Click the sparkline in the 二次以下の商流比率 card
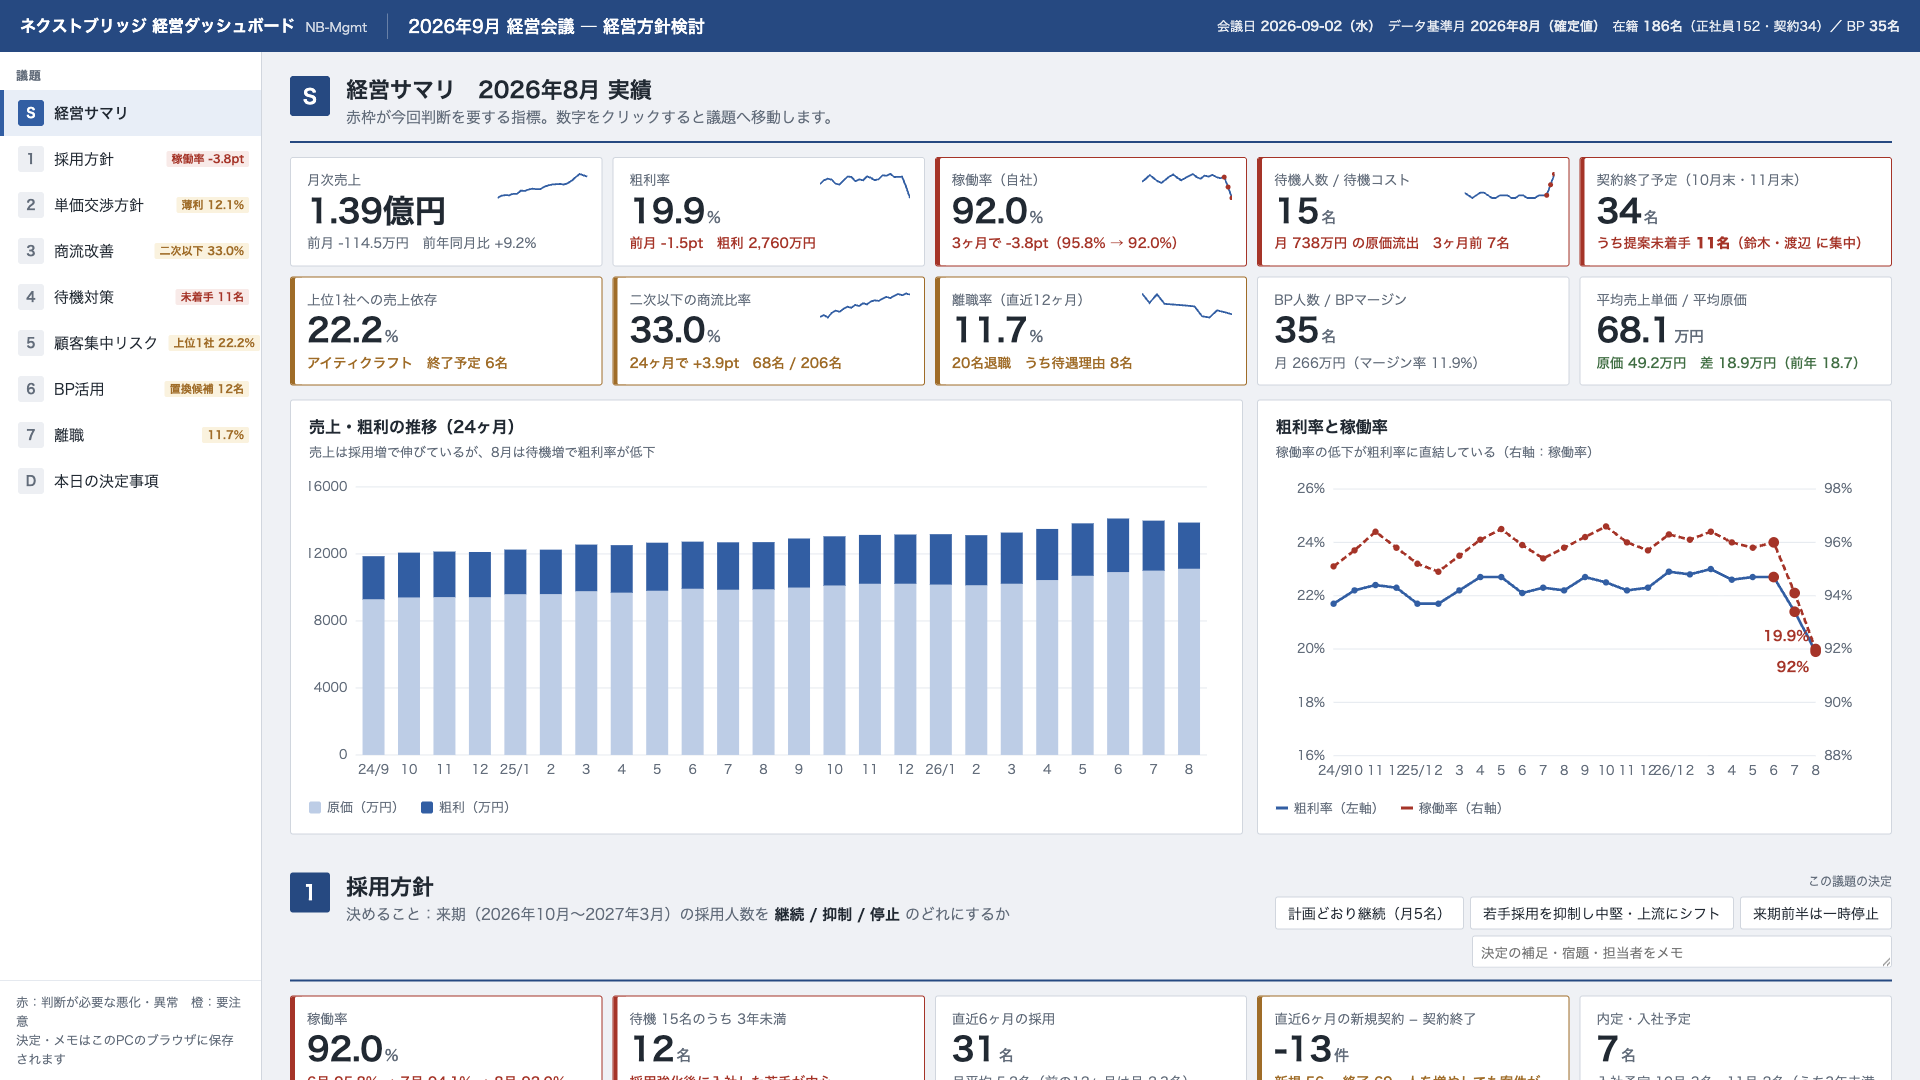This screenshot has height=1080, width=1920. point(865,305)
